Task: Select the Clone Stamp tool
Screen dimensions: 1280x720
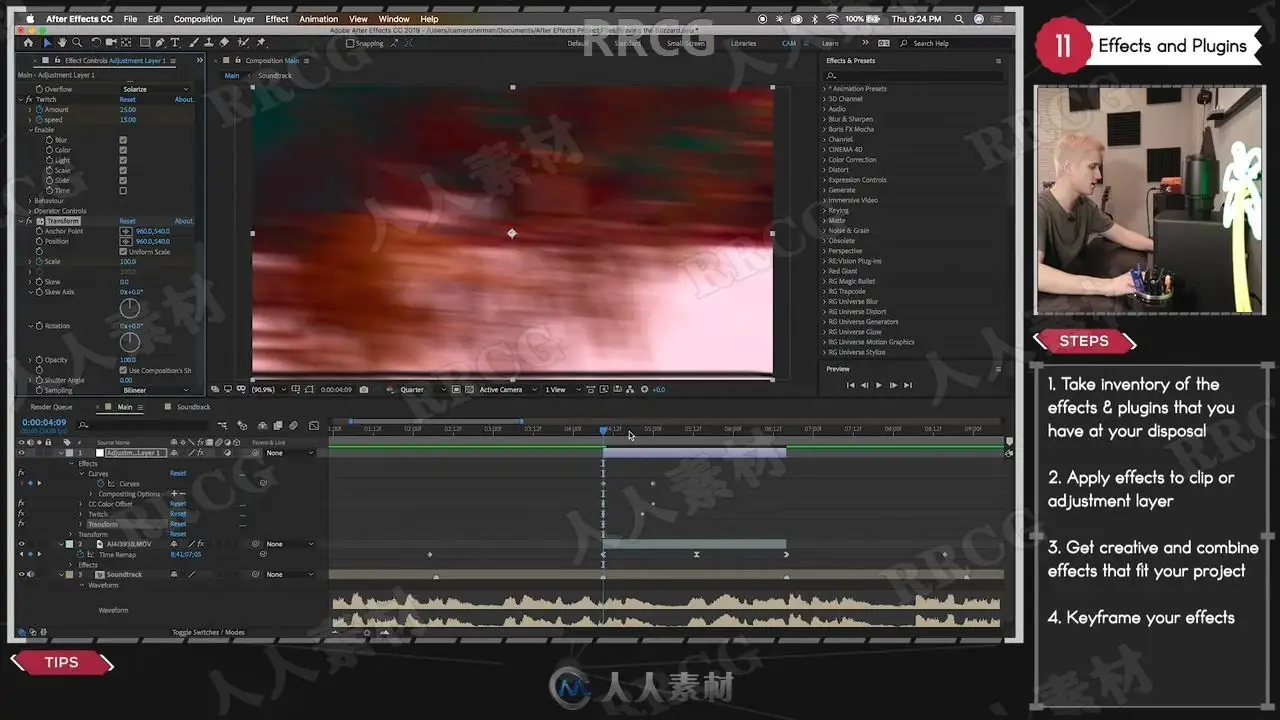Action: click(x=208, y=43)
